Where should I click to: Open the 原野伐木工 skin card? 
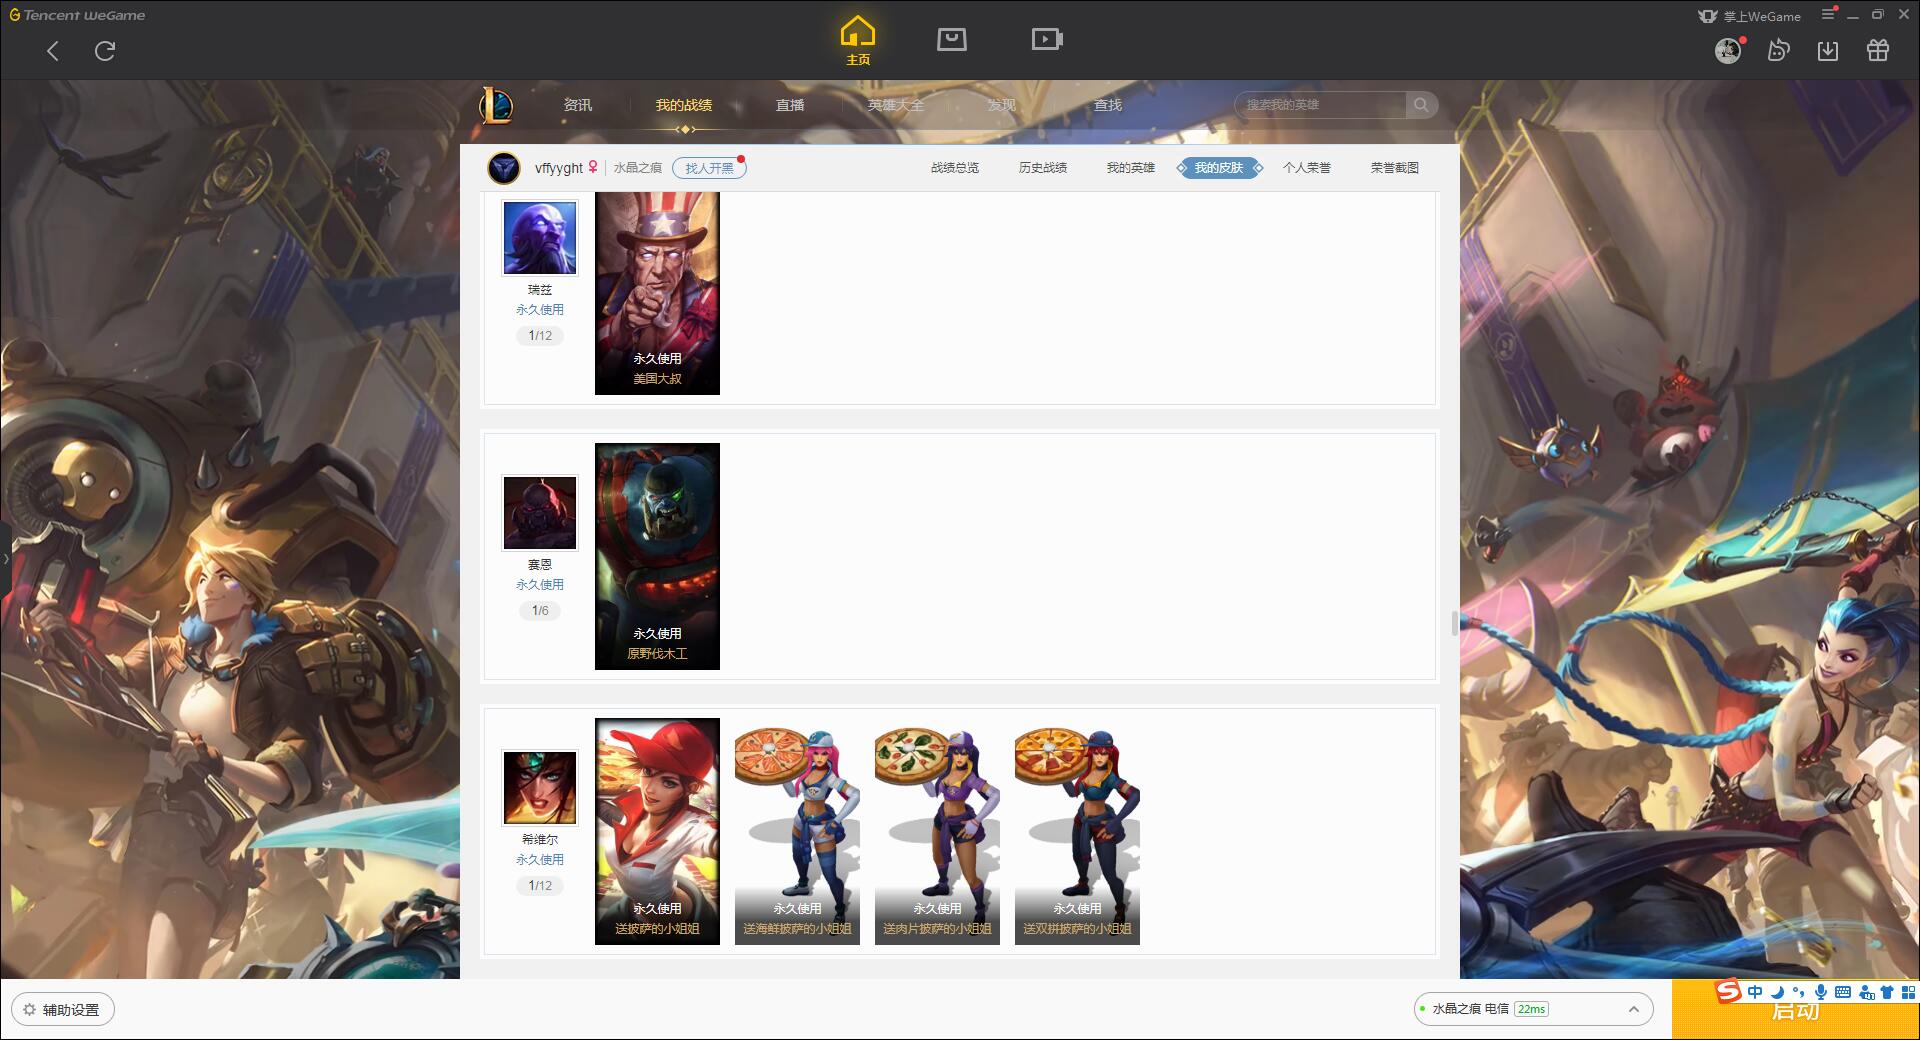[x=657, y=556]
